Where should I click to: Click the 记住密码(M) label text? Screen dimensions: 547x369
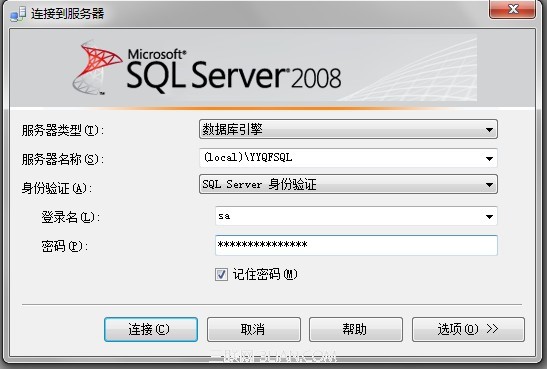pyautogui.click(x=265, y=274)
